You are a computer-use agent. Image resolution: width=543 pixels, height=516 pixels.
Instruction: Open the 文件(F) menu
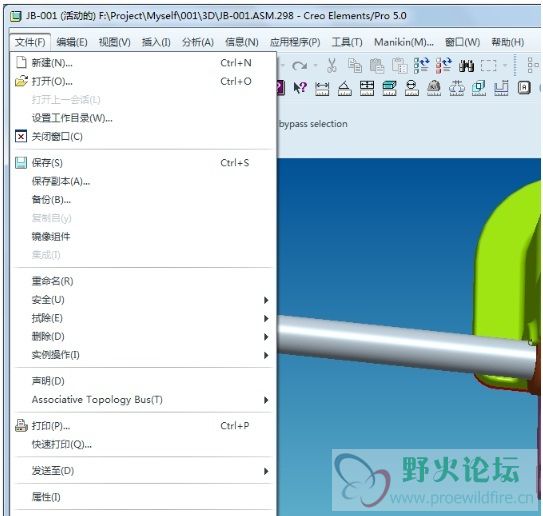pos(30,42)
